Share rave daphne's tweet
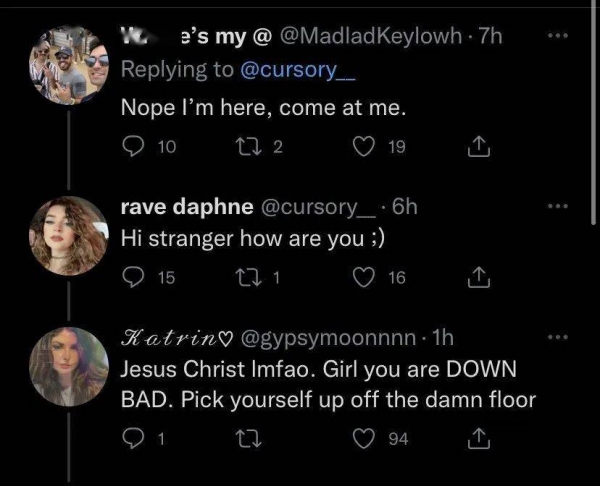600x486 pixels. [477, 278]
